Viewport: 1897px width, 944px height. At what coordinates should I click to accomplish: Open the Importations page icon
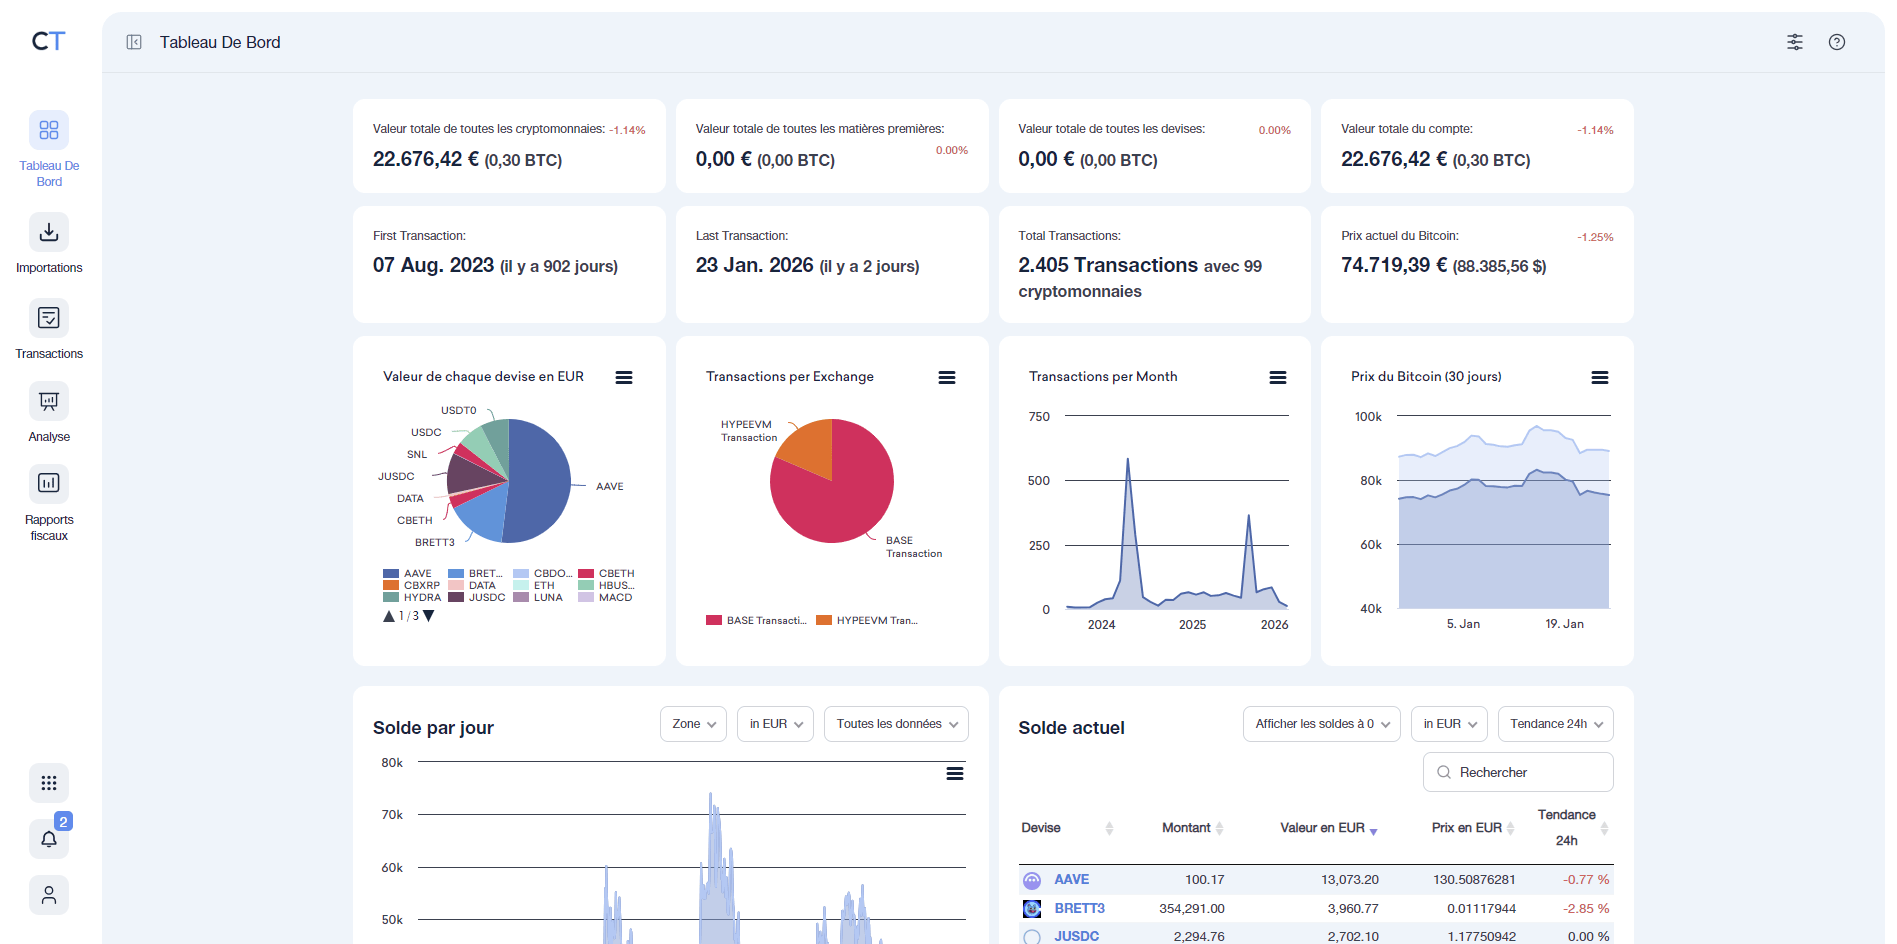pos(49,232)
